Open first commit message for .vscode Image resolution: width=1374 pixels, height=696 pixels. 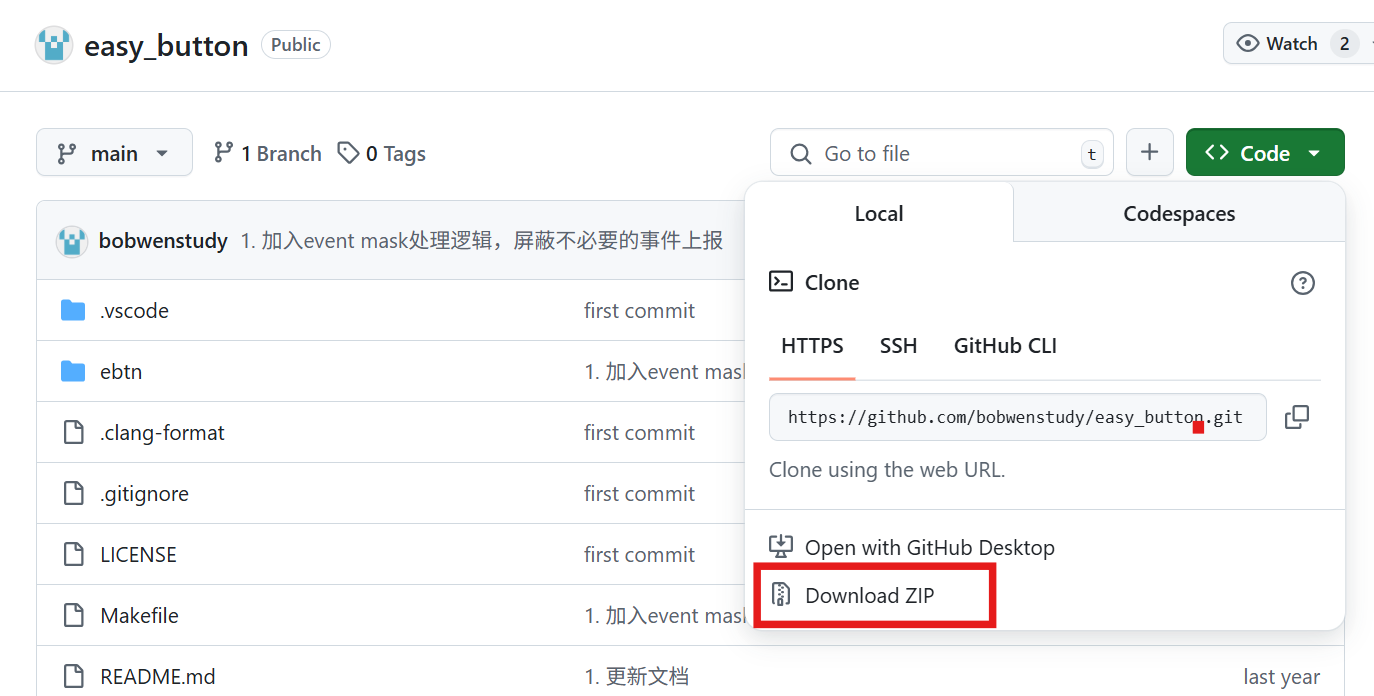[639, 311]
